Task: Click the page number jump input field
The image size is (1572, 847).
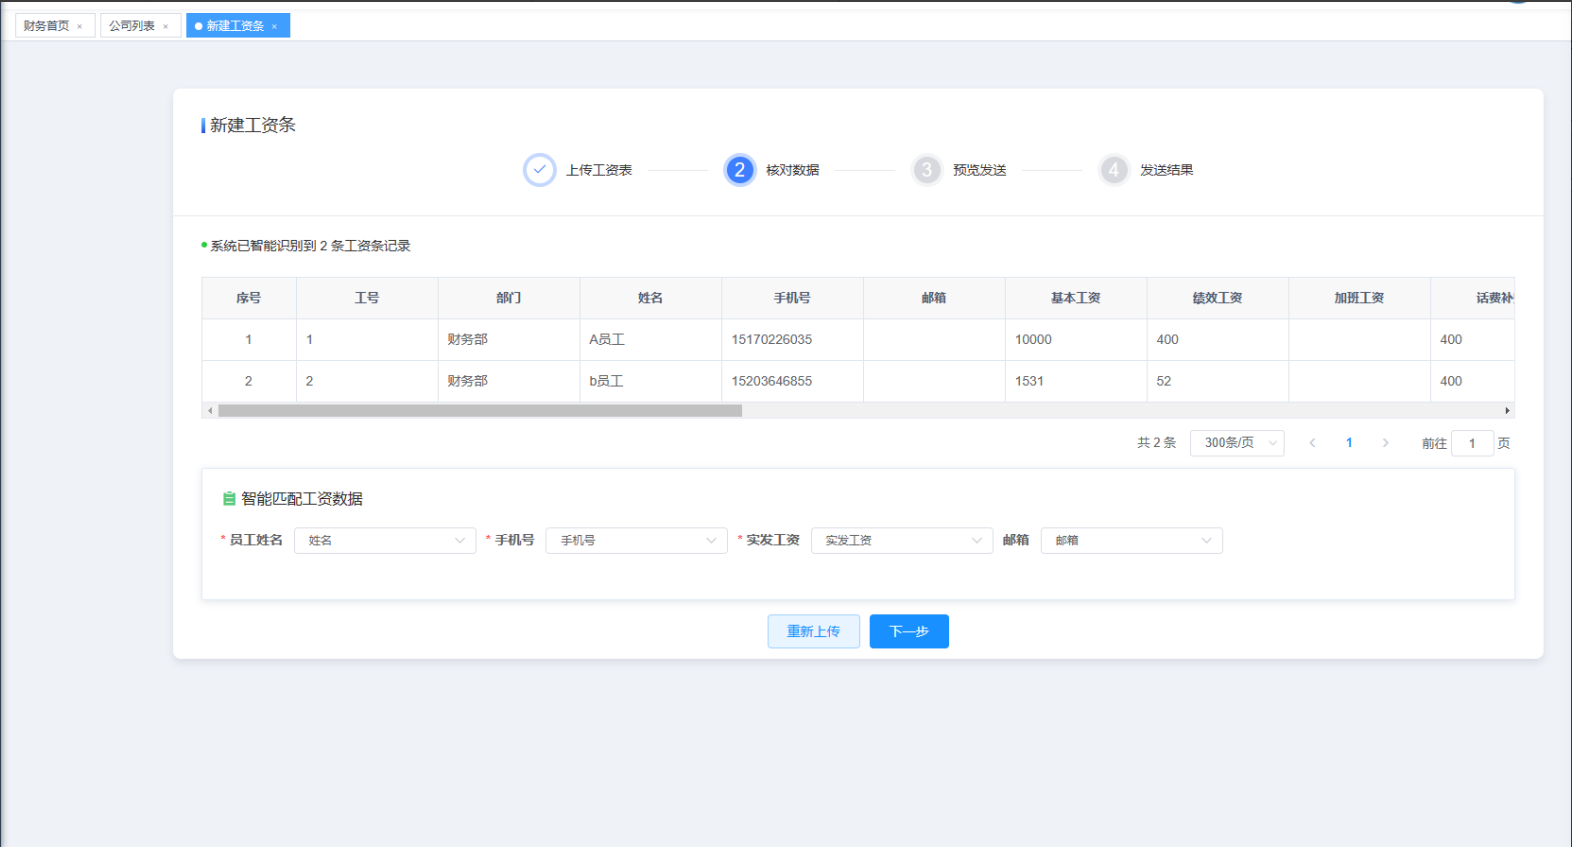Action: pyautogui.click(x=1472, y=443)
